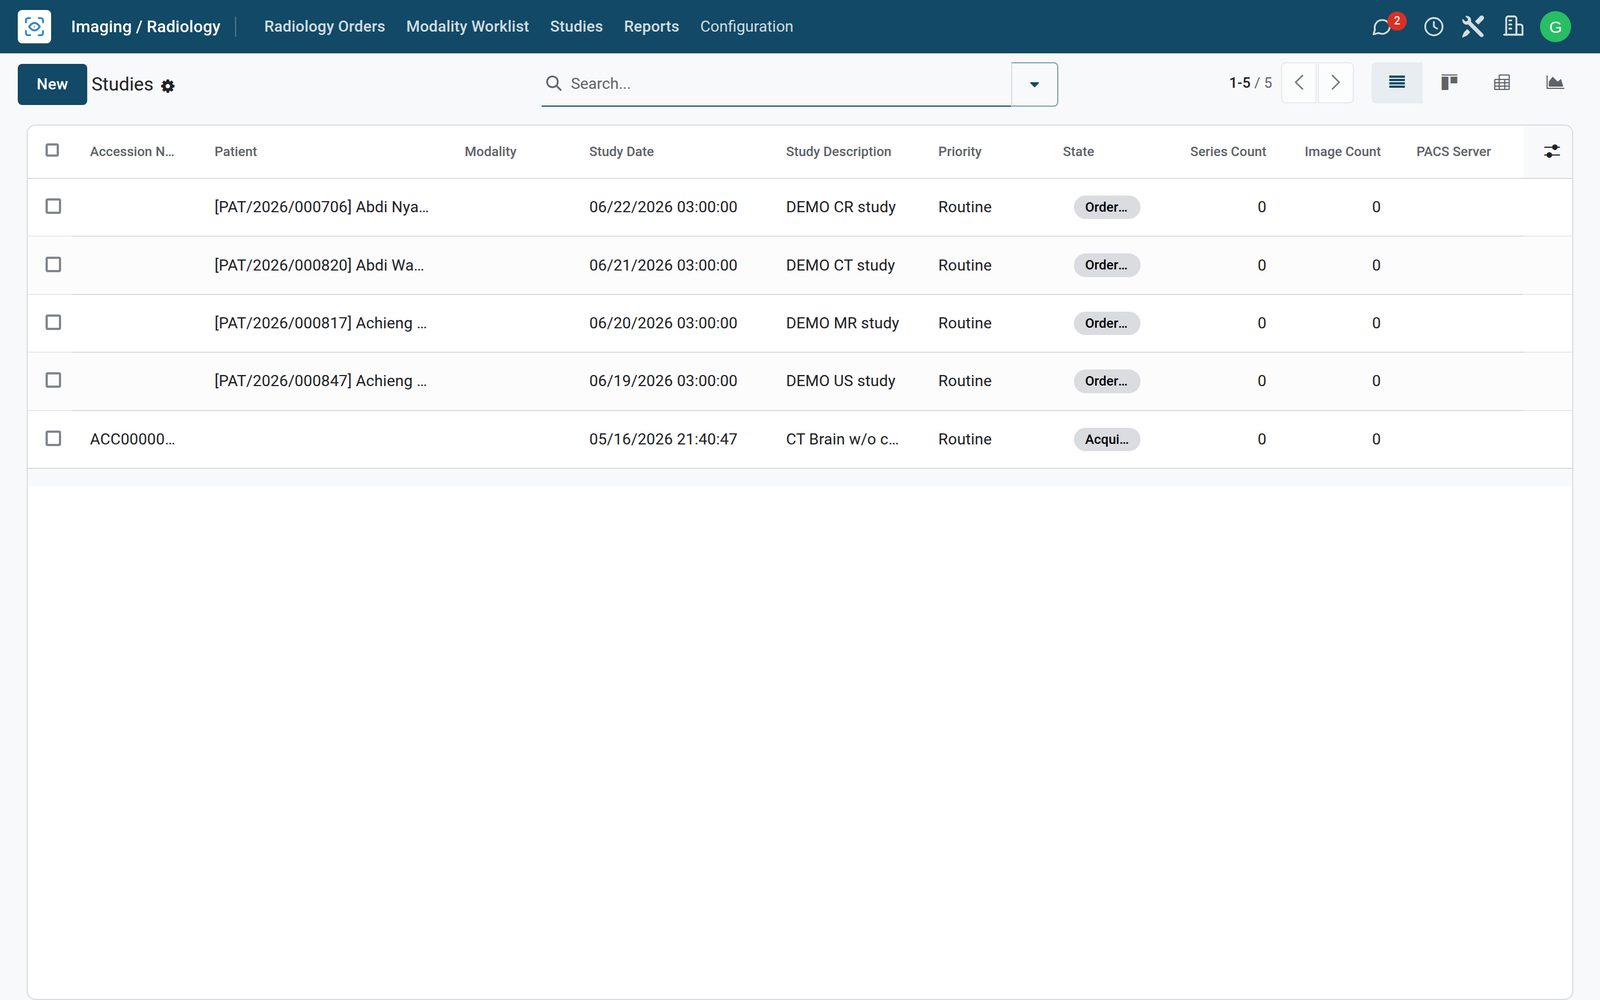The image size is (1600, 1000).
Task: Click study date 06/21/2026 03:00:00
Action: [x=663, y=265]
